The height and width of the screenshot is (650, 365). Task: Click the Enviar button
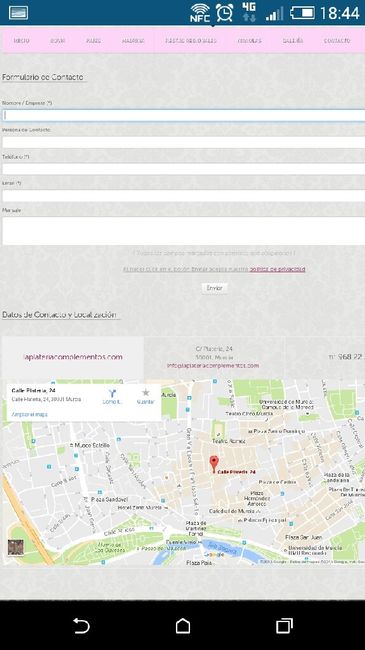pos(214,288)
